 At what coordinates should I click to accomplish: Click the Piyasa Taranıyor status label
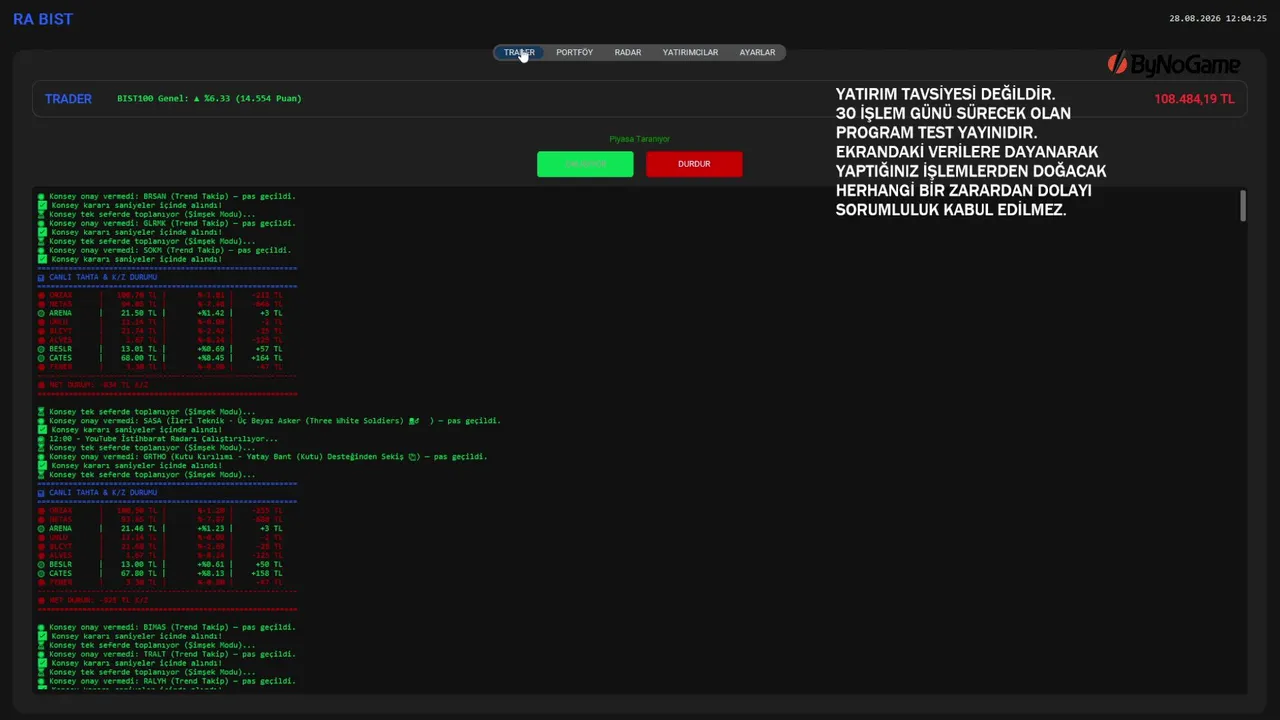point(639,139)
